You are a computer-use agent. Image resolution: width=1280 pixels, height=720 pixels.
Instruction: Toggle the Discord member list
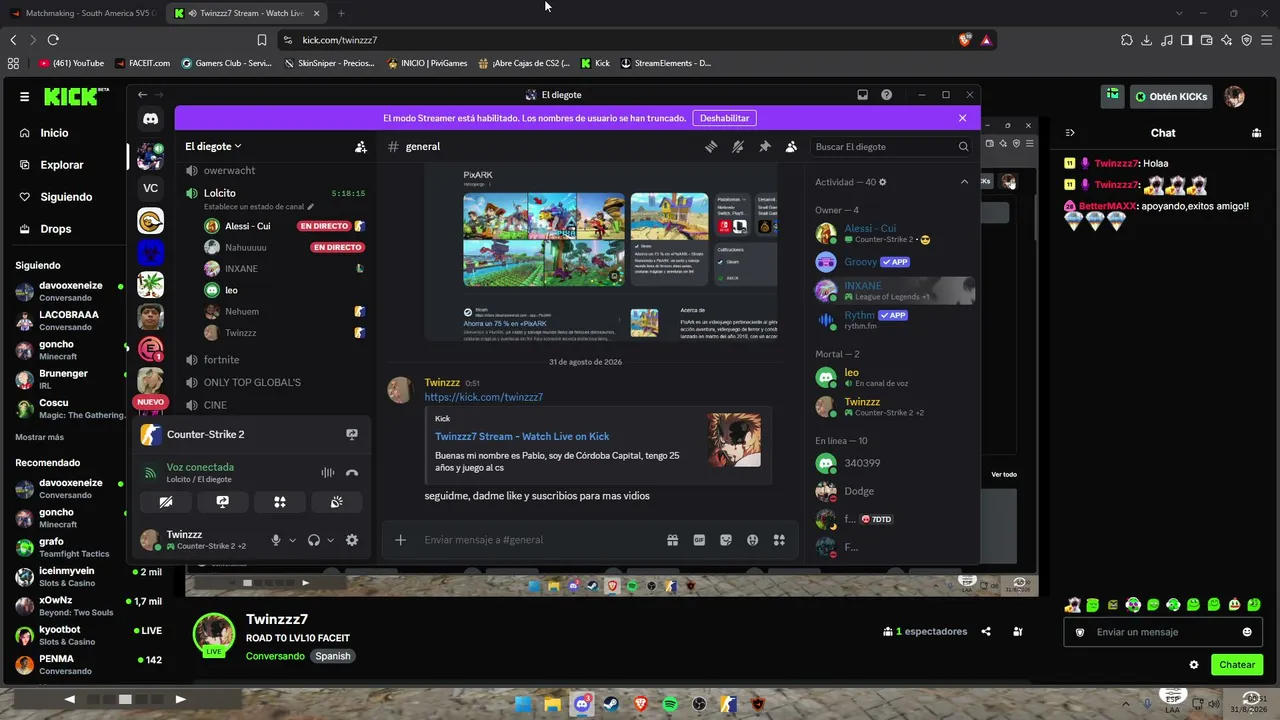coord(791,147)
